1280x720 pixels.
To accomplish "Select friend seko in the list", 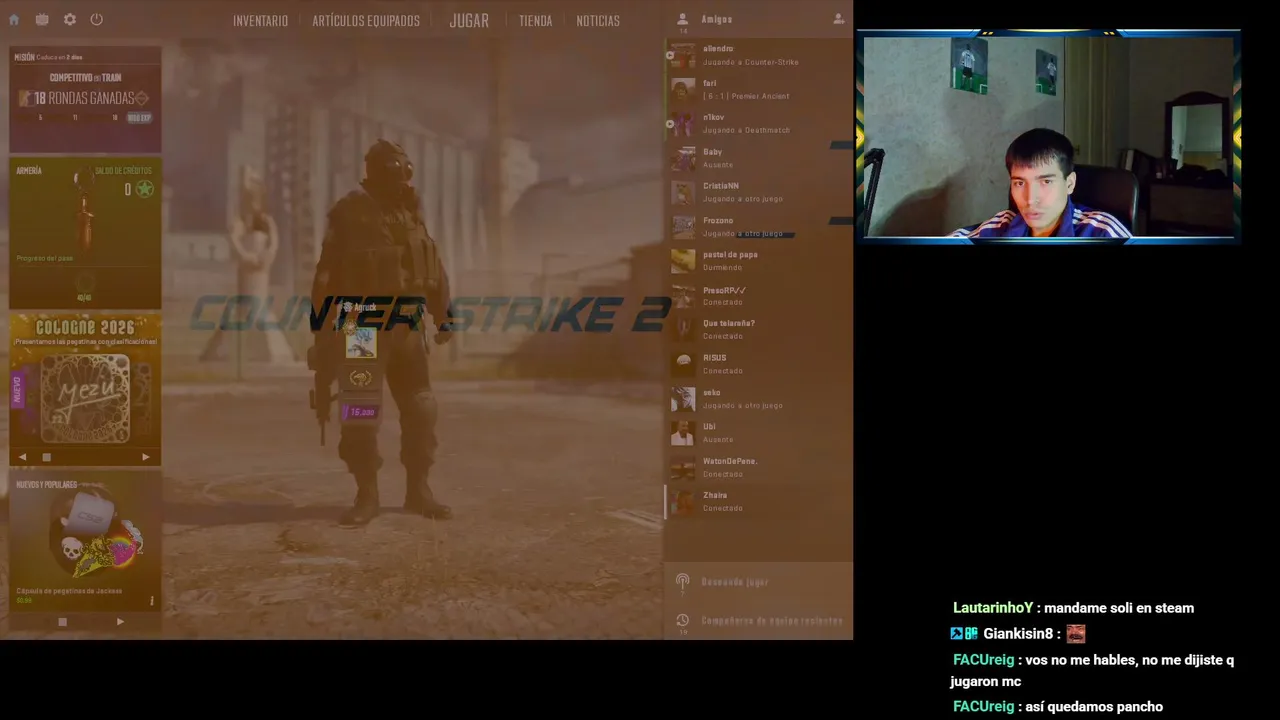I will 758,399.
